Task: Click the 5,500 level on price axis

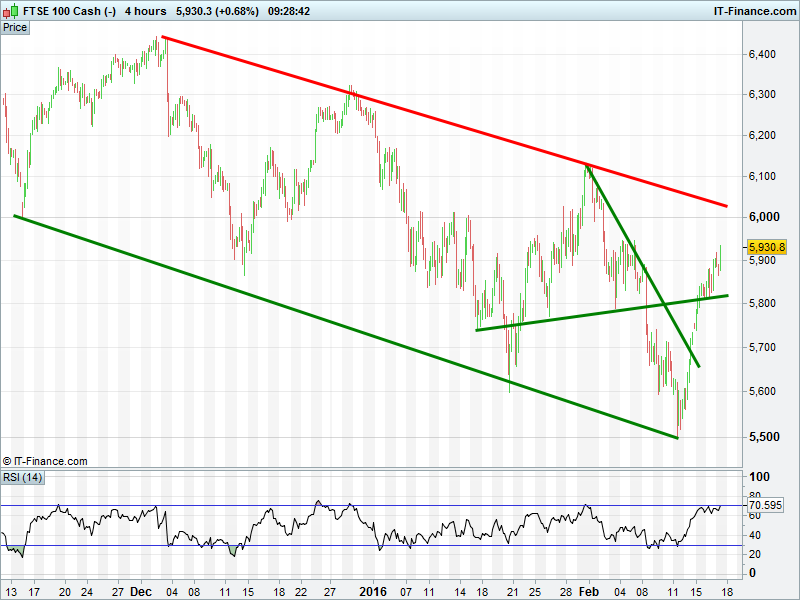Action: pyautogui.click(x=762, y=437)
